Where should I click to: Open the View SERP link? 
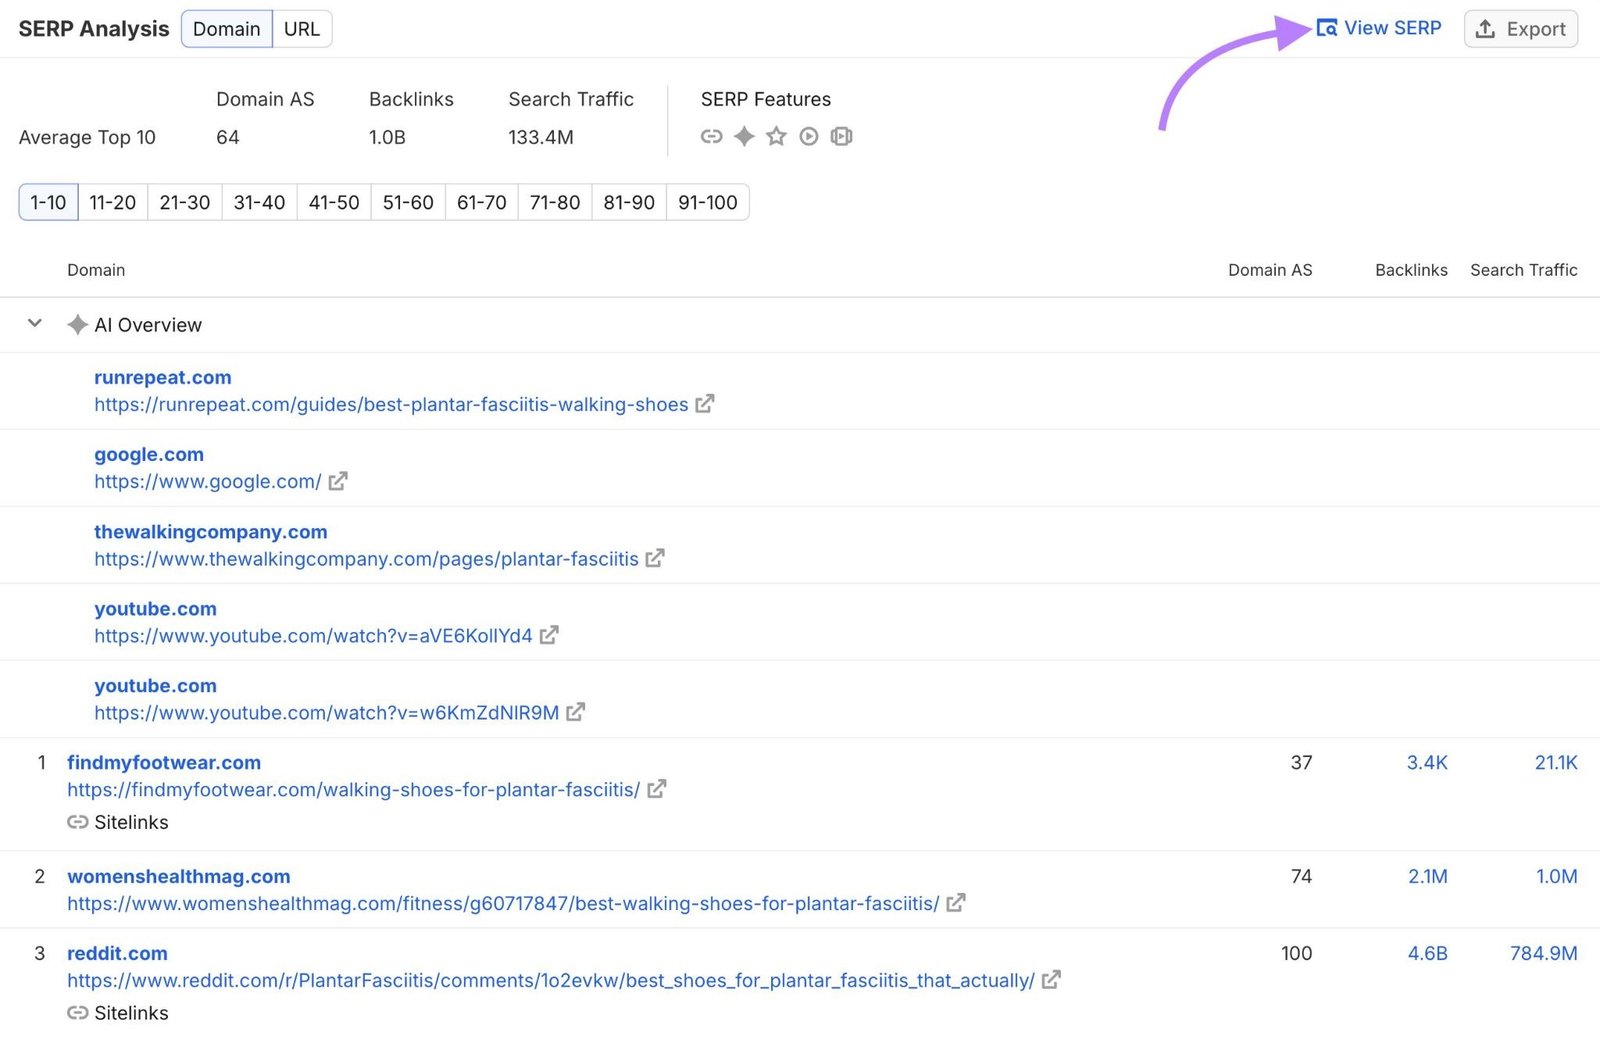1379,28
